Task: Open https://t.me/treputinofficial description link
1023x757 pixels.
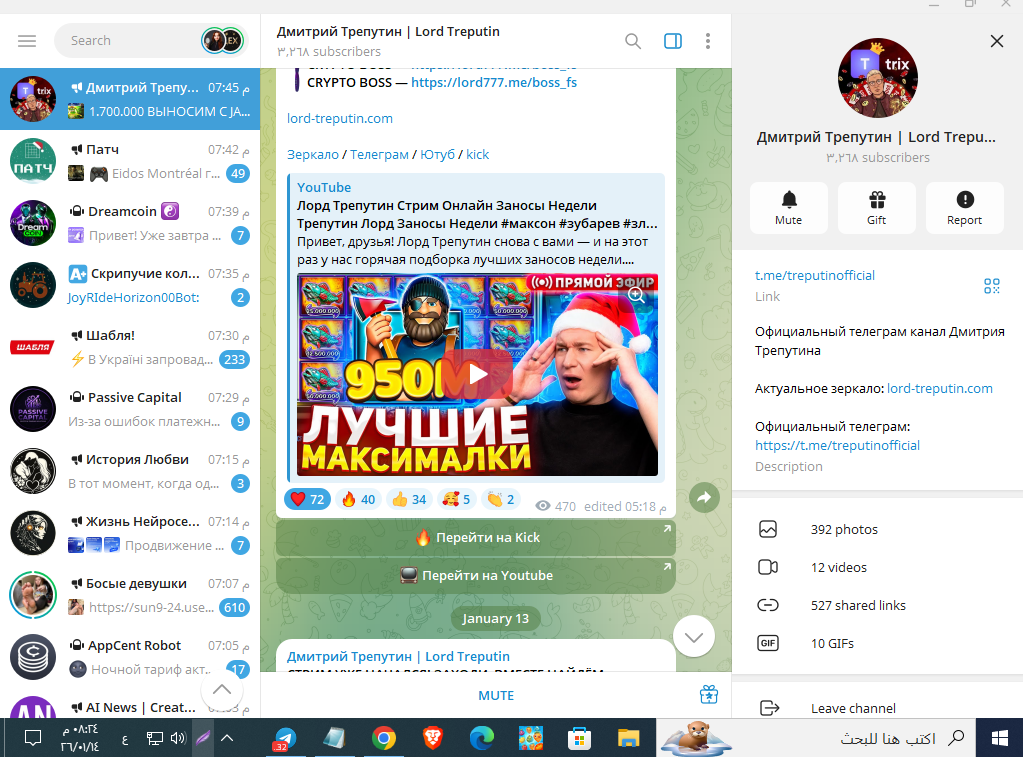Action: pos(838,445)
